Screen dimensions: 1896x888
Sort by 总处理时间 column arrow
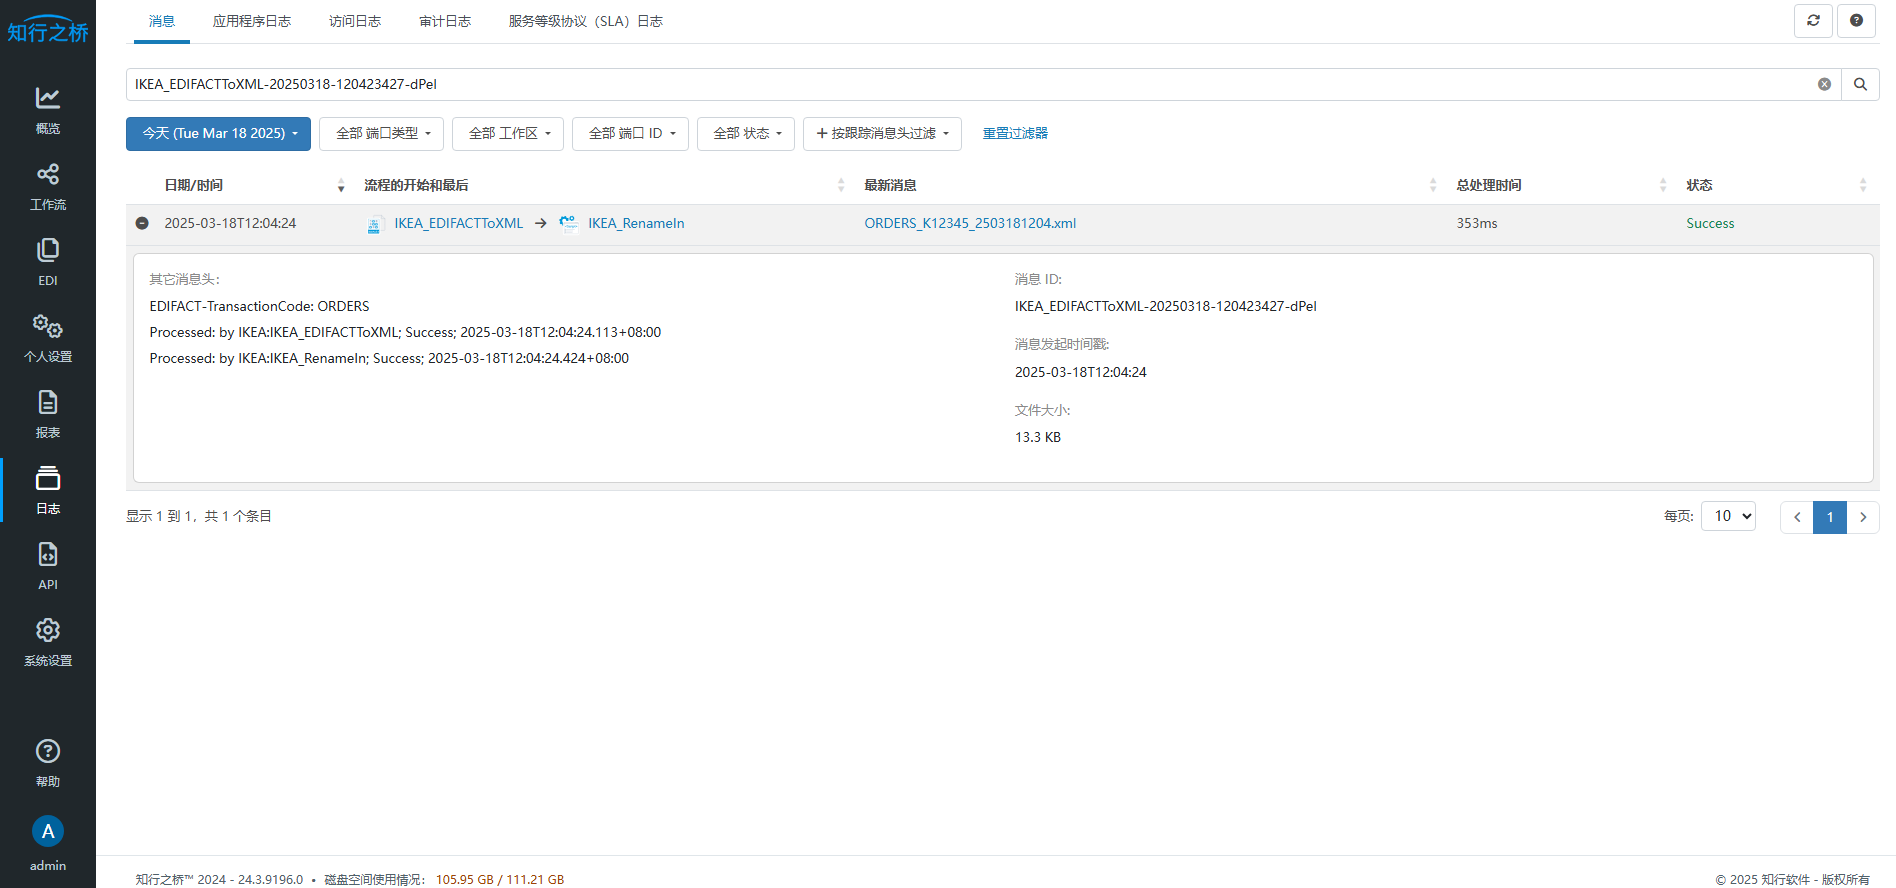pos(1663,185)
